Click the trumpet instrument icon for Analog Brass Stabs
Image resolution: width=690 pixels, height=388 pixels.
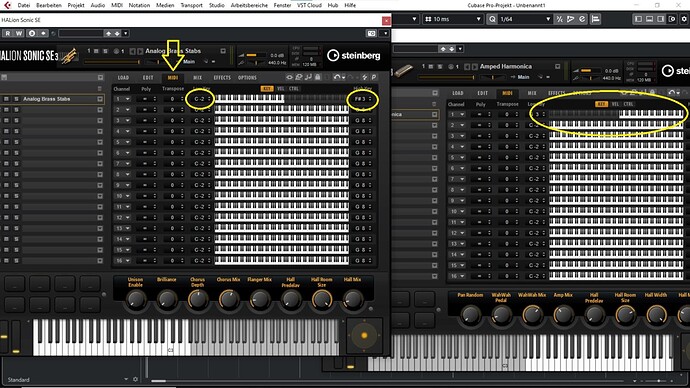[x=69, y=56]
